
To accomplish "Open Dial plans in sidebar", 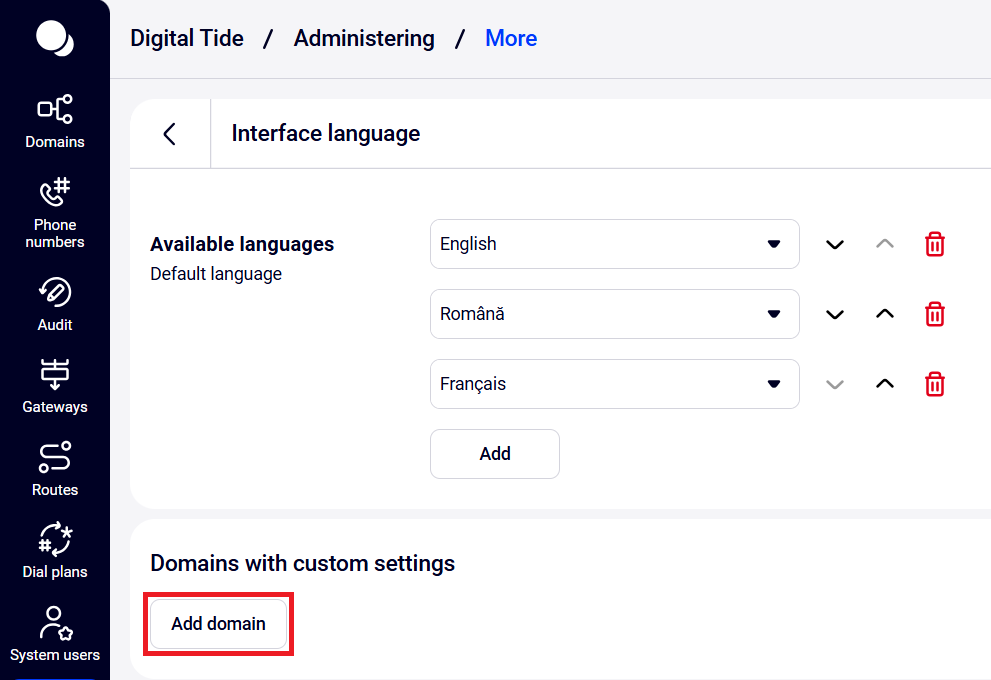I will click(55, 551).
